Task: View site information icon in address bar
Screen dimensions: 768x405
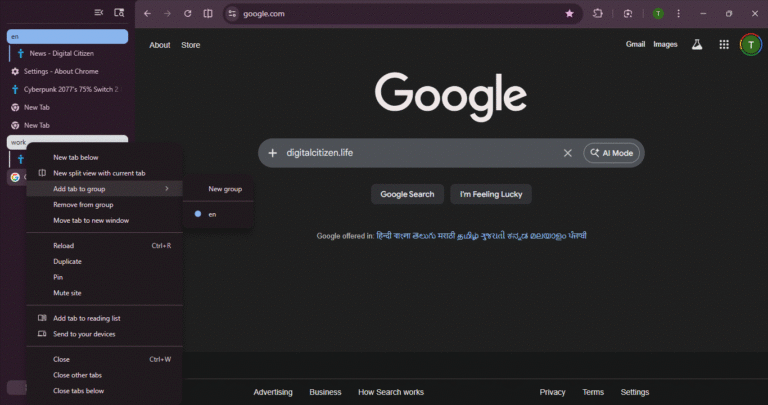Action: pos(232,14)
